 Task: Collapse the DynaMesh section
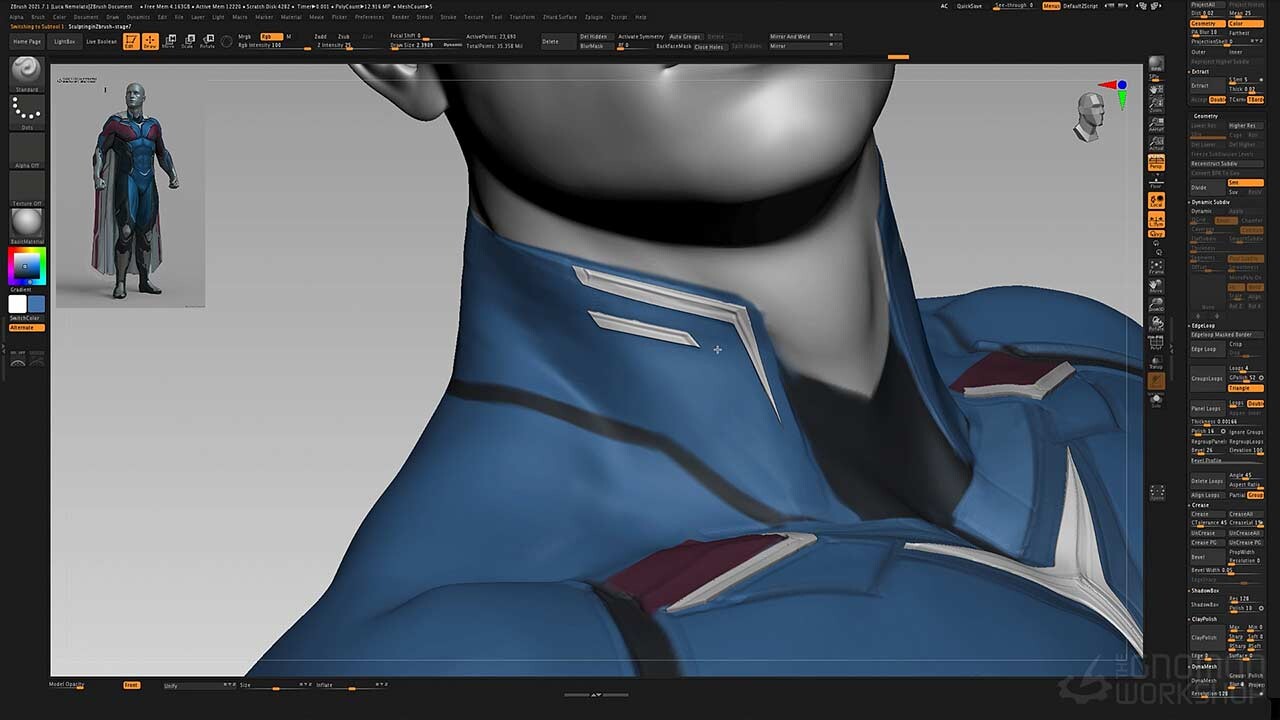coord(1204,666)
